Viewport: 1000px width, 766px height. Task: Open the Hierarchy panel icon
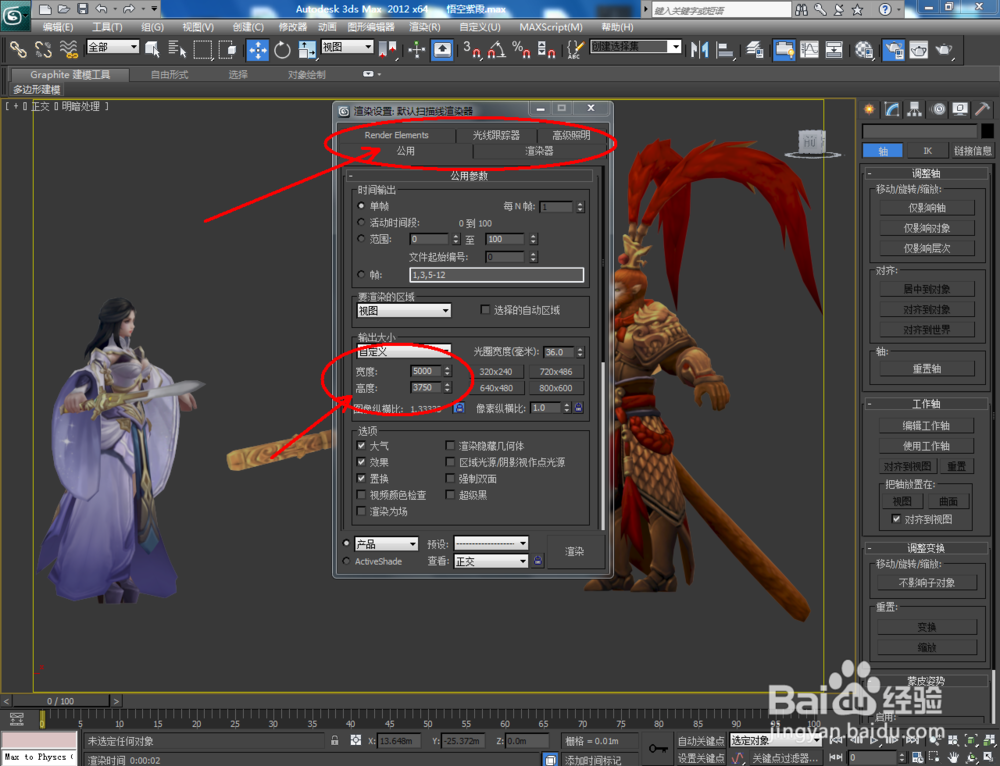tap(915, 109)
